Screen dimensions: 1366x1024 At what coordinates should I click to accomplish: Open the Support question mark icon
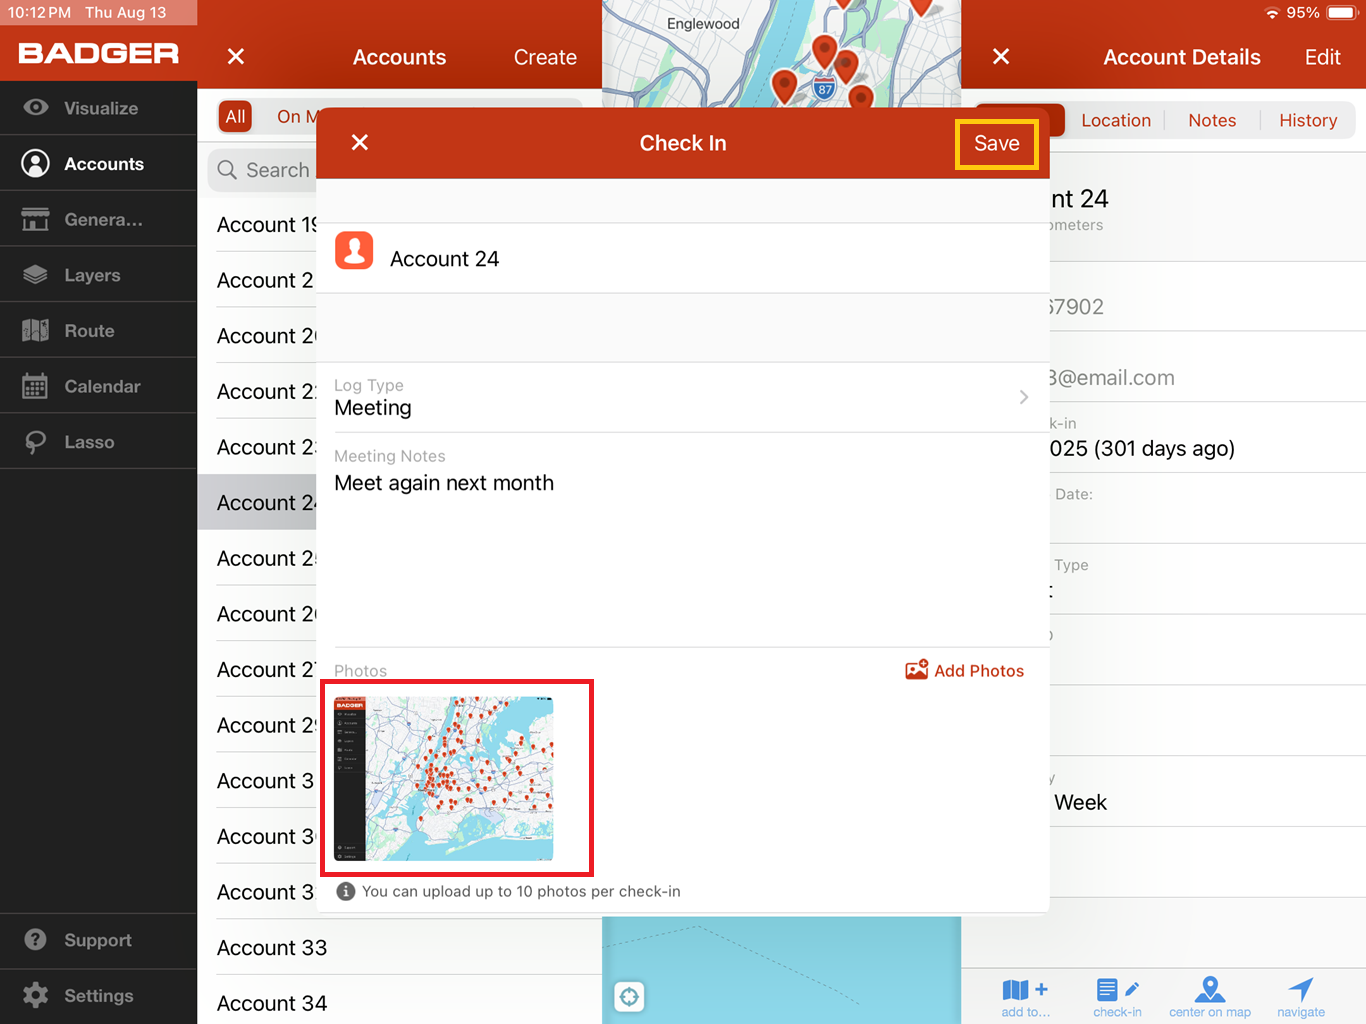pyautogui.click(x=36, y=940)
